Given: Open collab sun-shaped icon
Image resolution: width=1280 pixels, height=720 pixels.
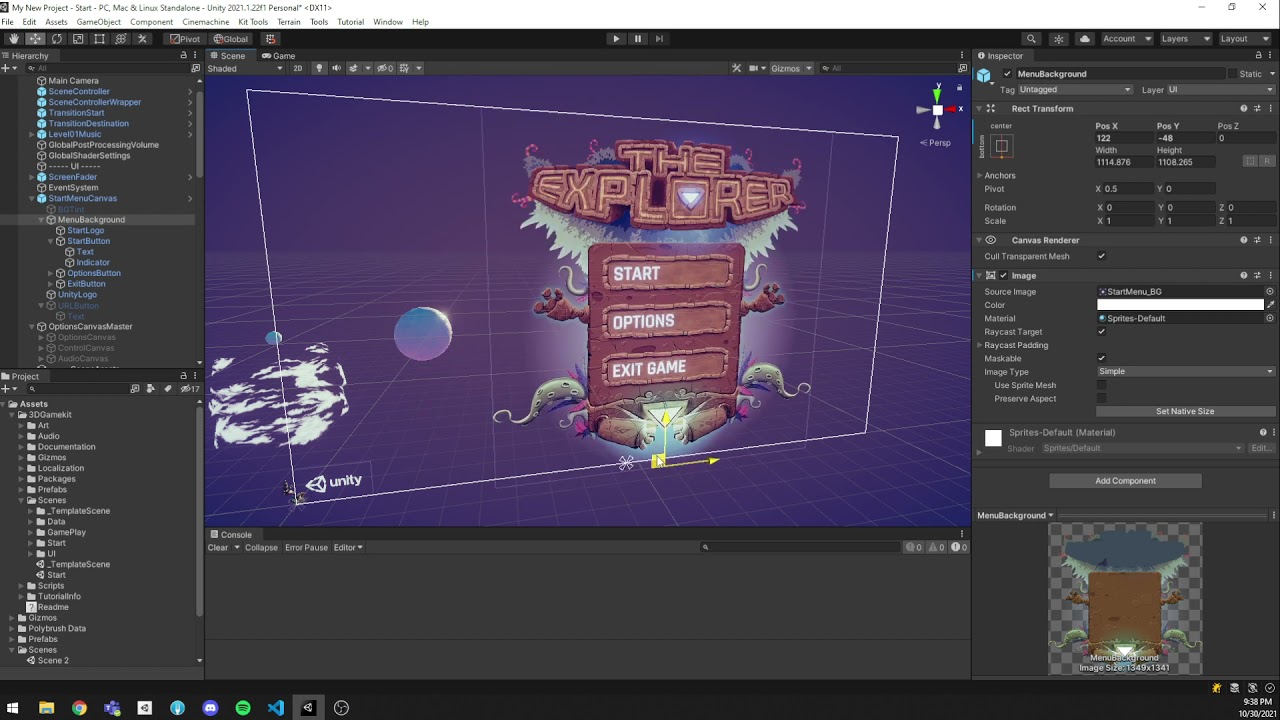Looking at the screenshot, I should (1059, 39).
